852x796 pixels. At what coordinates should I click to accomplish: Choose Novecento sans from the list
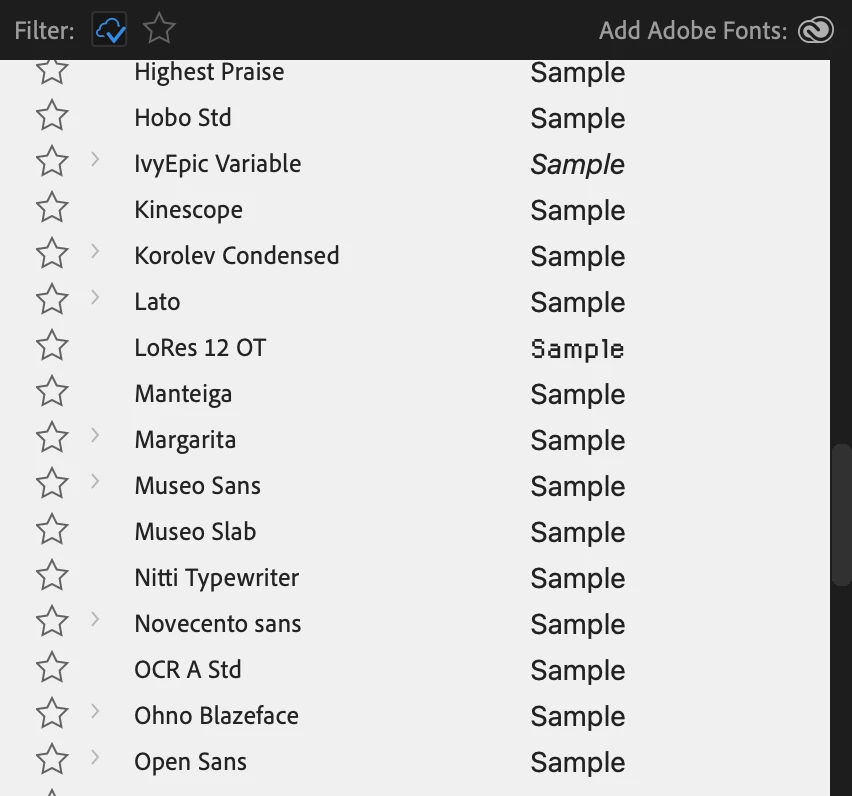[x=217, y=624]
